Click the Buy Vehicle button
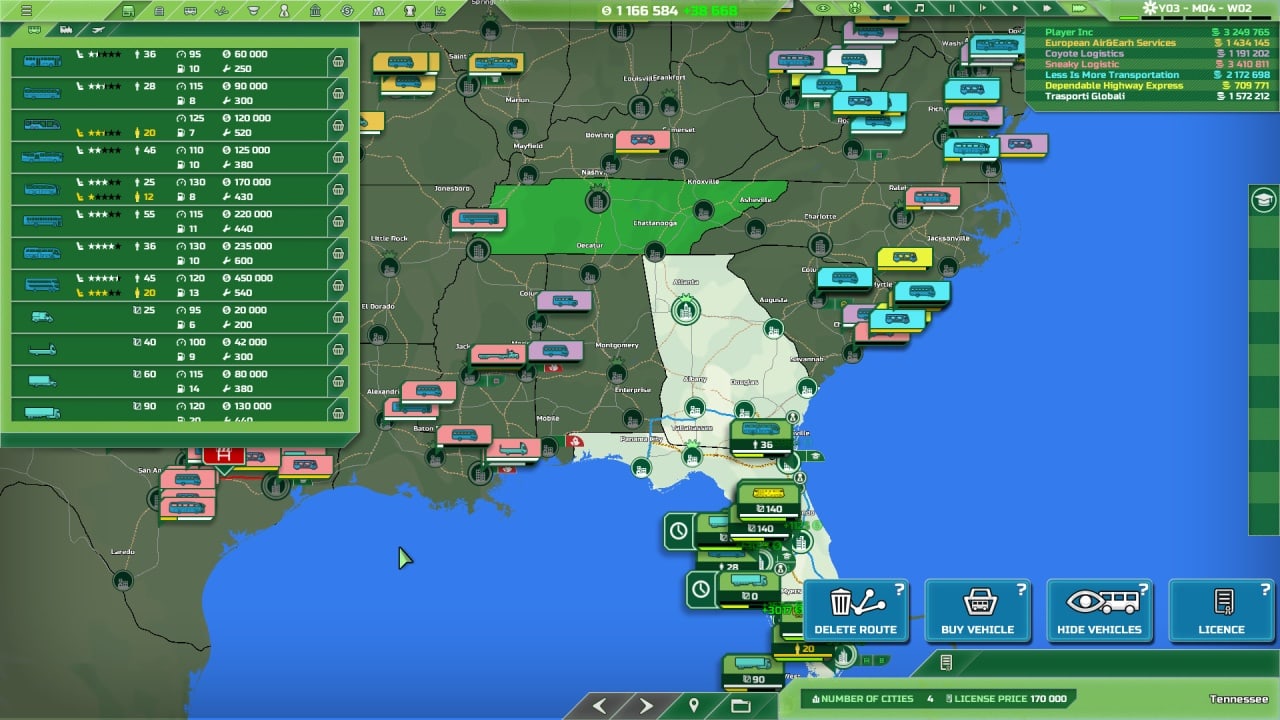The height and width of the screenshot is (720, 1280). (x=977, y=611)
